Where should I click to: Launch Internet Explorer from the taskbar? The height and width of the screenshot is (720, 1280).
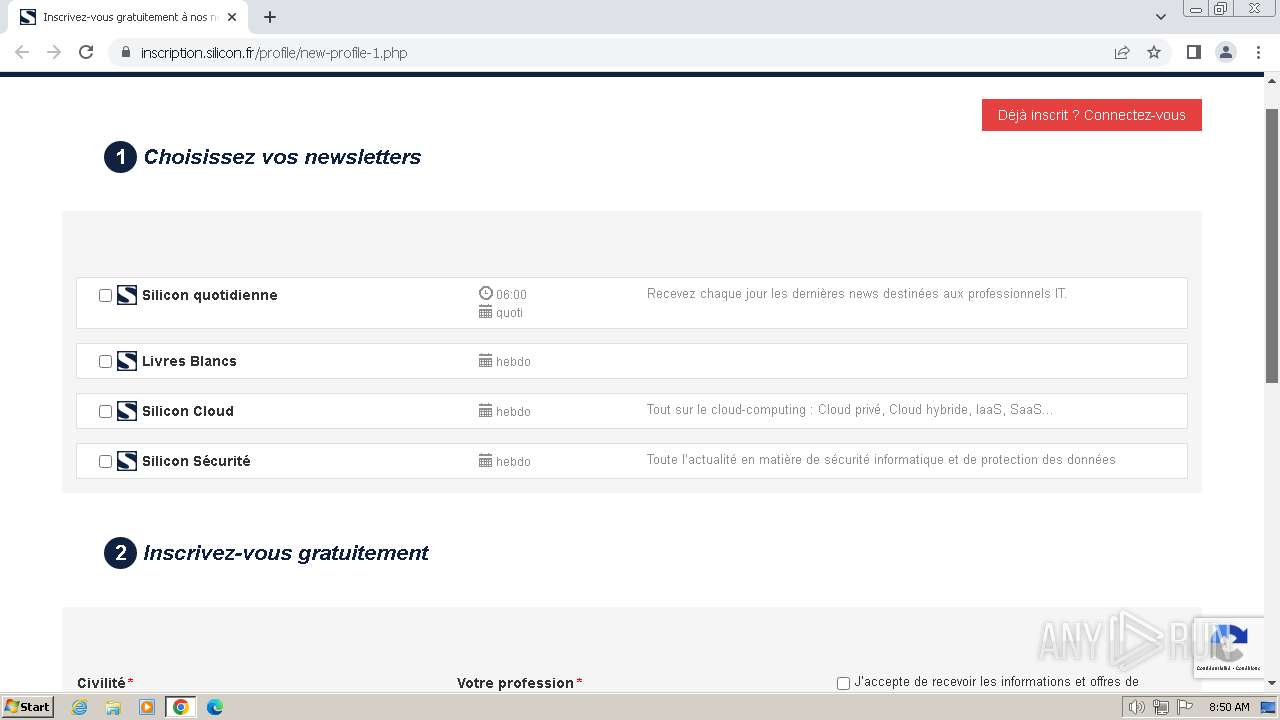tap(80, 707)
